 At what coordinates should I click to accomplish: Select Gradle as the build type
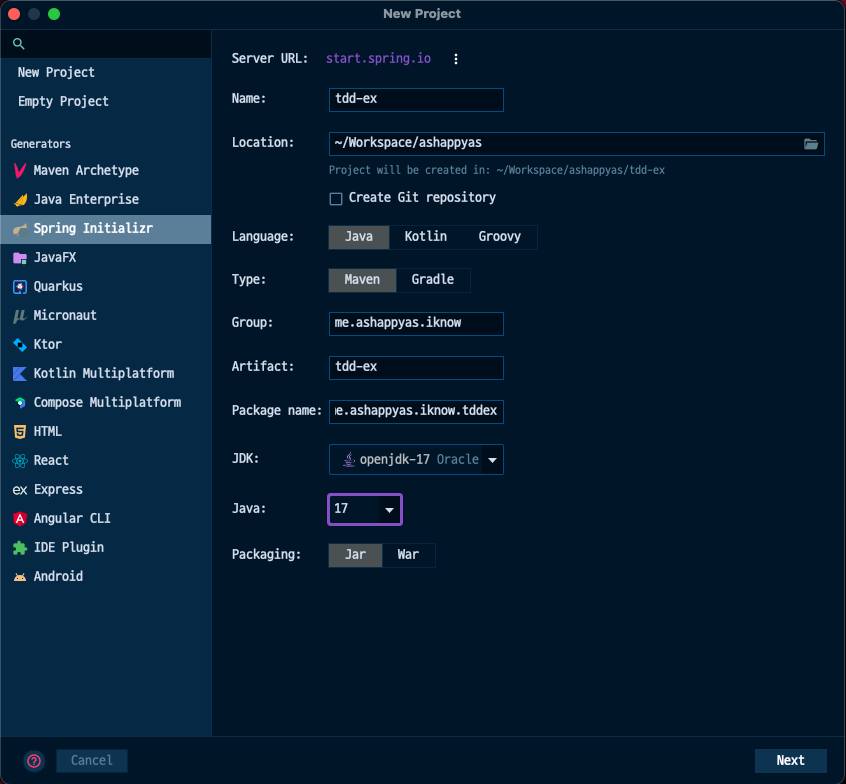434,280
